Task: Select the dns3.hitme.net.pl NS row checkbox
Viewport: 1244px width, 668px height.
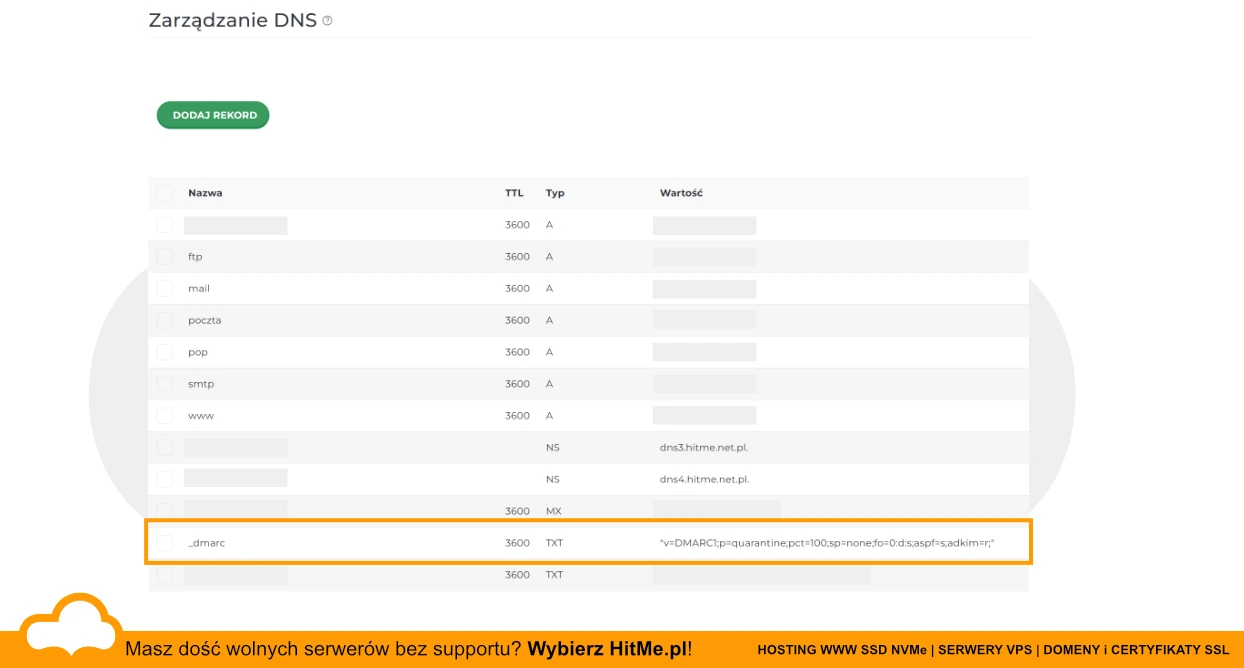Action: point(164,447)
